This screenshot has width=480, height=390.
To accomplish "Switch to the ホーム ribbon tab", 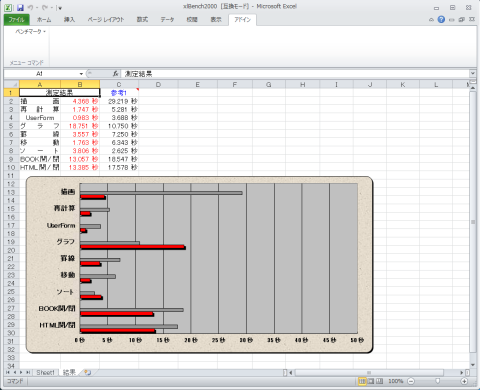I will click(x=44, y=20).
